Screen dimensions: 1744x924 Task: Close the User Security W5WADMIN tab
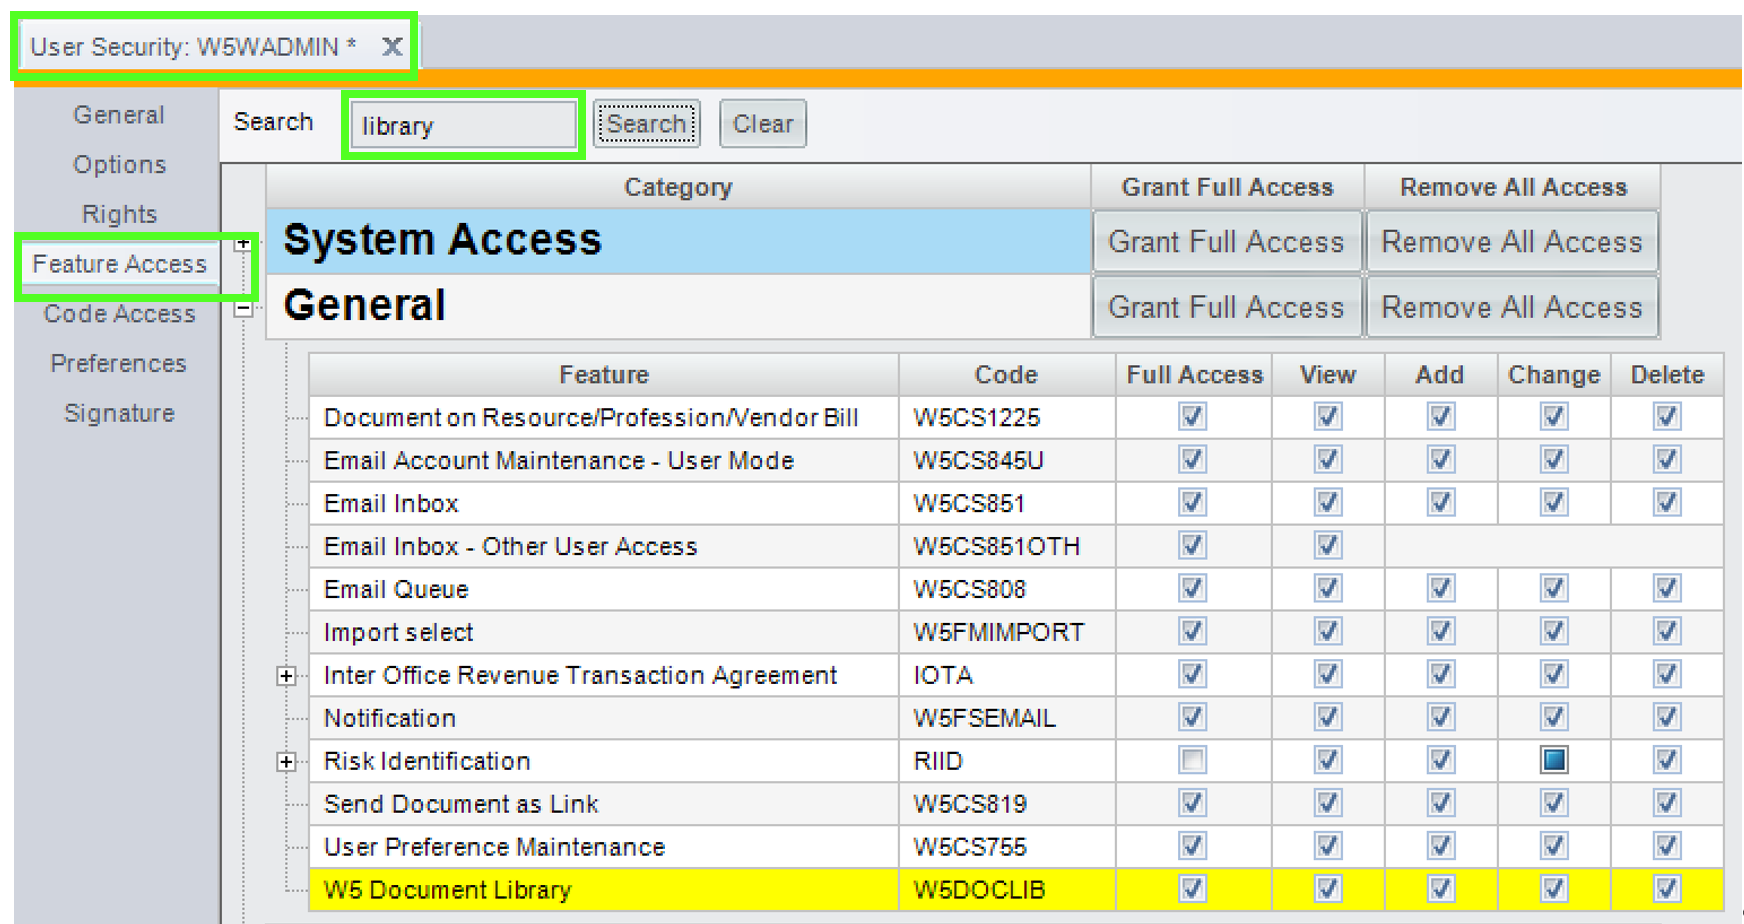(x=392, y=47)
